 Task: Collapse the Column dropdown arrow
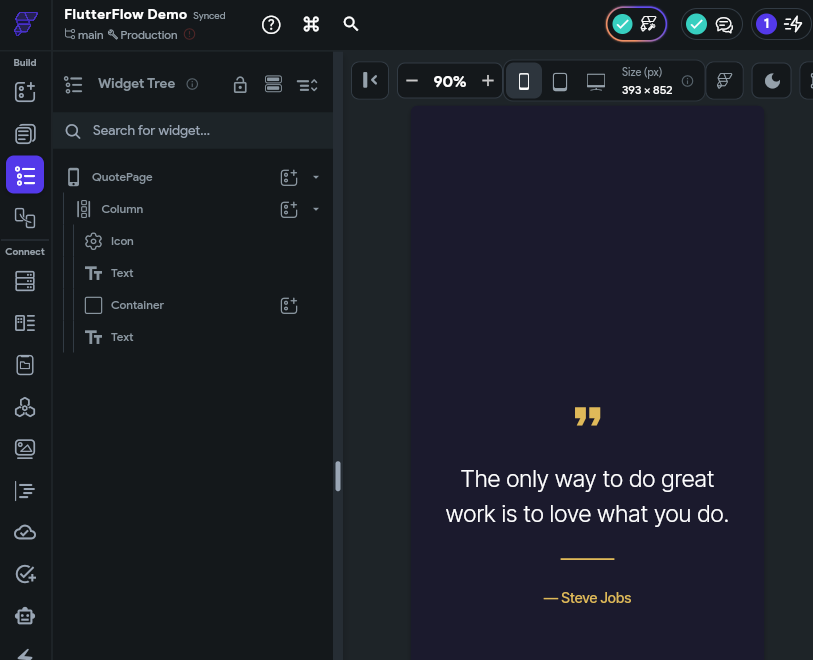point(316,209)
